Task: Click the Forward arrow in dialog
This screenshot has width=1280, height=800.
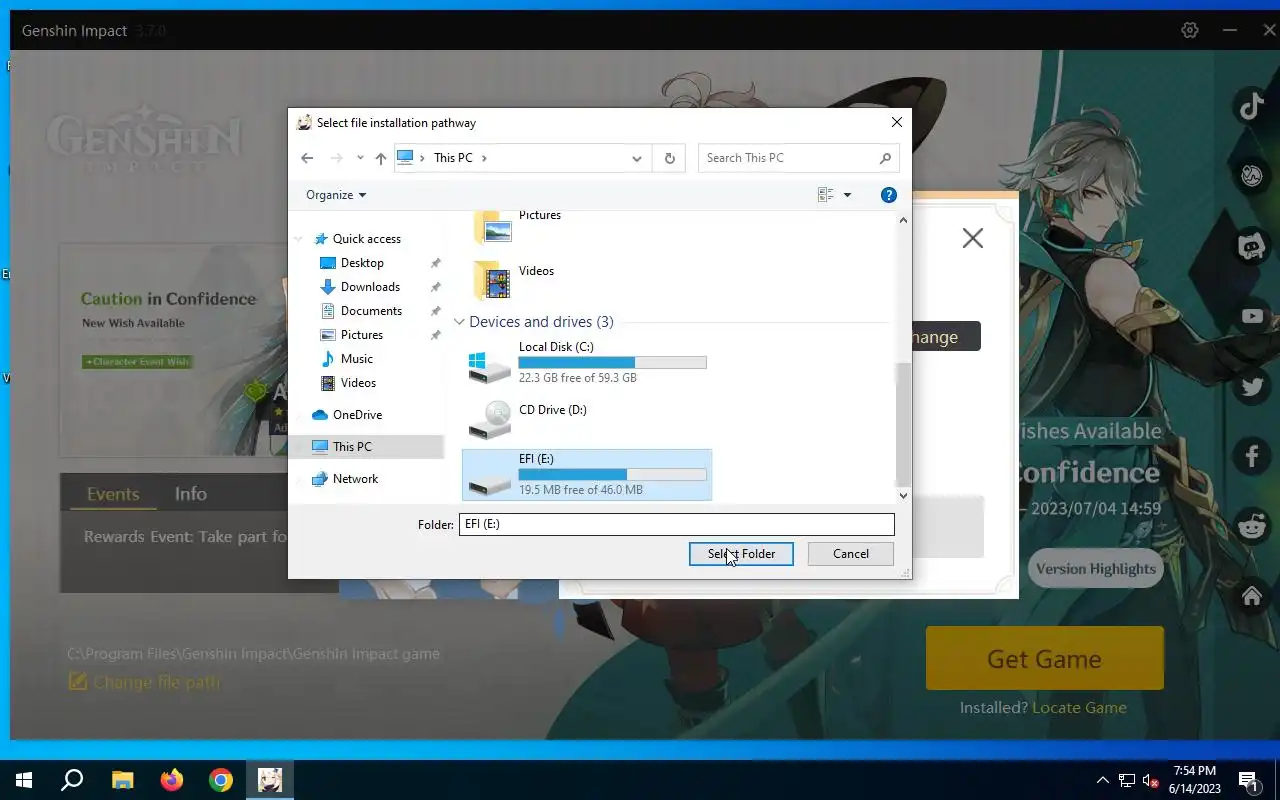Action: [x=336, y=158]
